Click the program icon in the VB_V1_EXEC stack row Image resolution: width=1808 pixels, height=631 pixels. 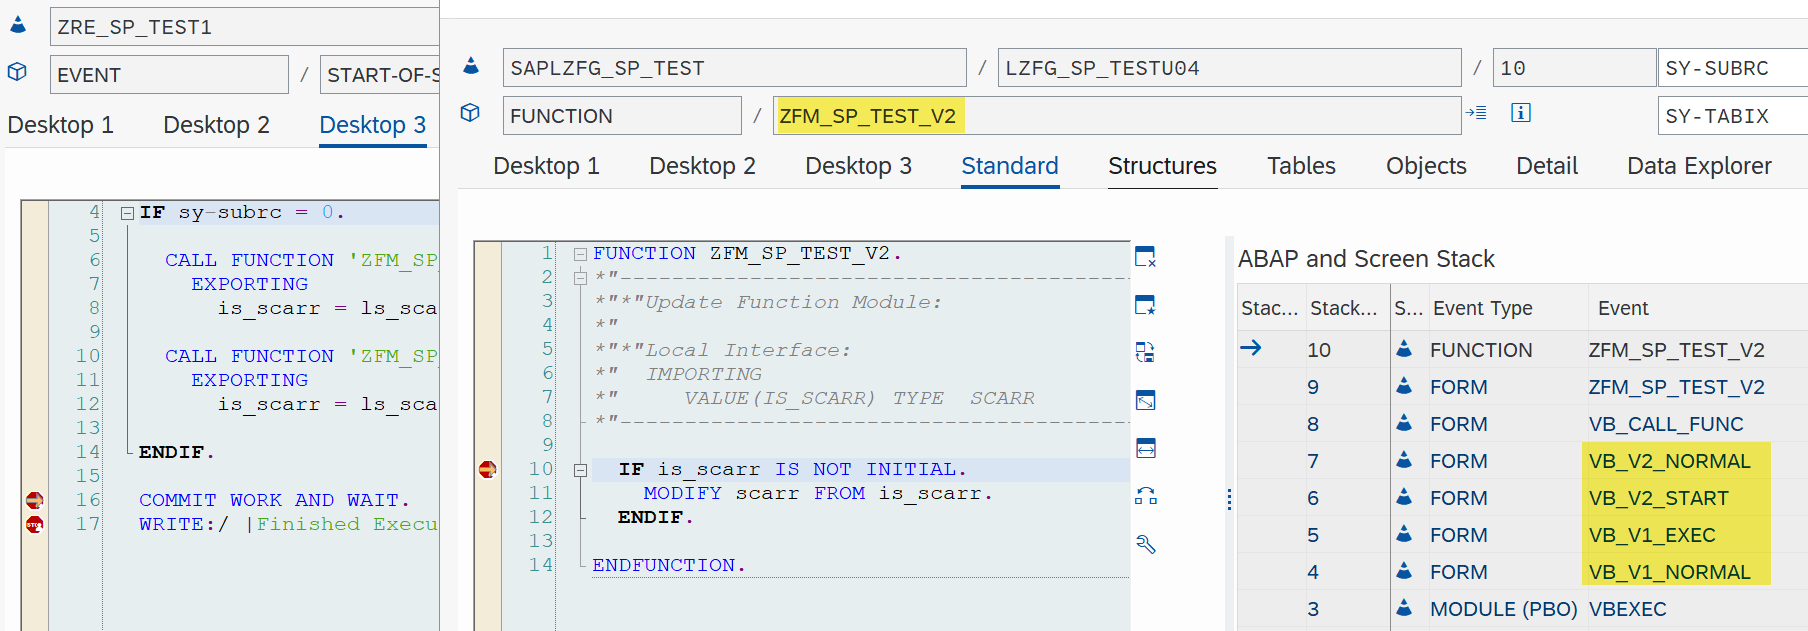(1404, 534)
